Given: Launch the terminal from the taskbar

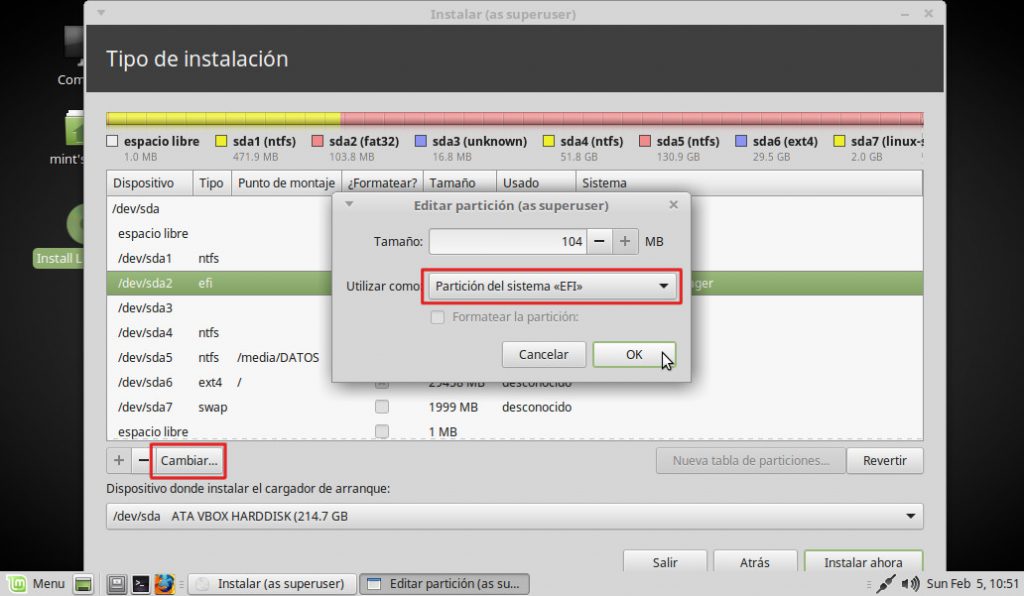Looking at the screenshot, I should pyautogui.click(x=141, y=583).
